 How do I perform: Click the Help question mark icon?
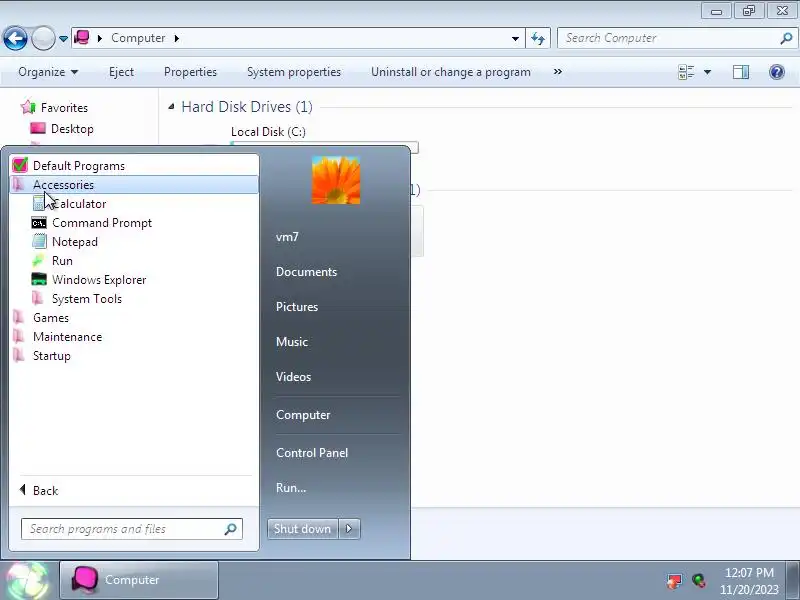(x=777, y=72)
